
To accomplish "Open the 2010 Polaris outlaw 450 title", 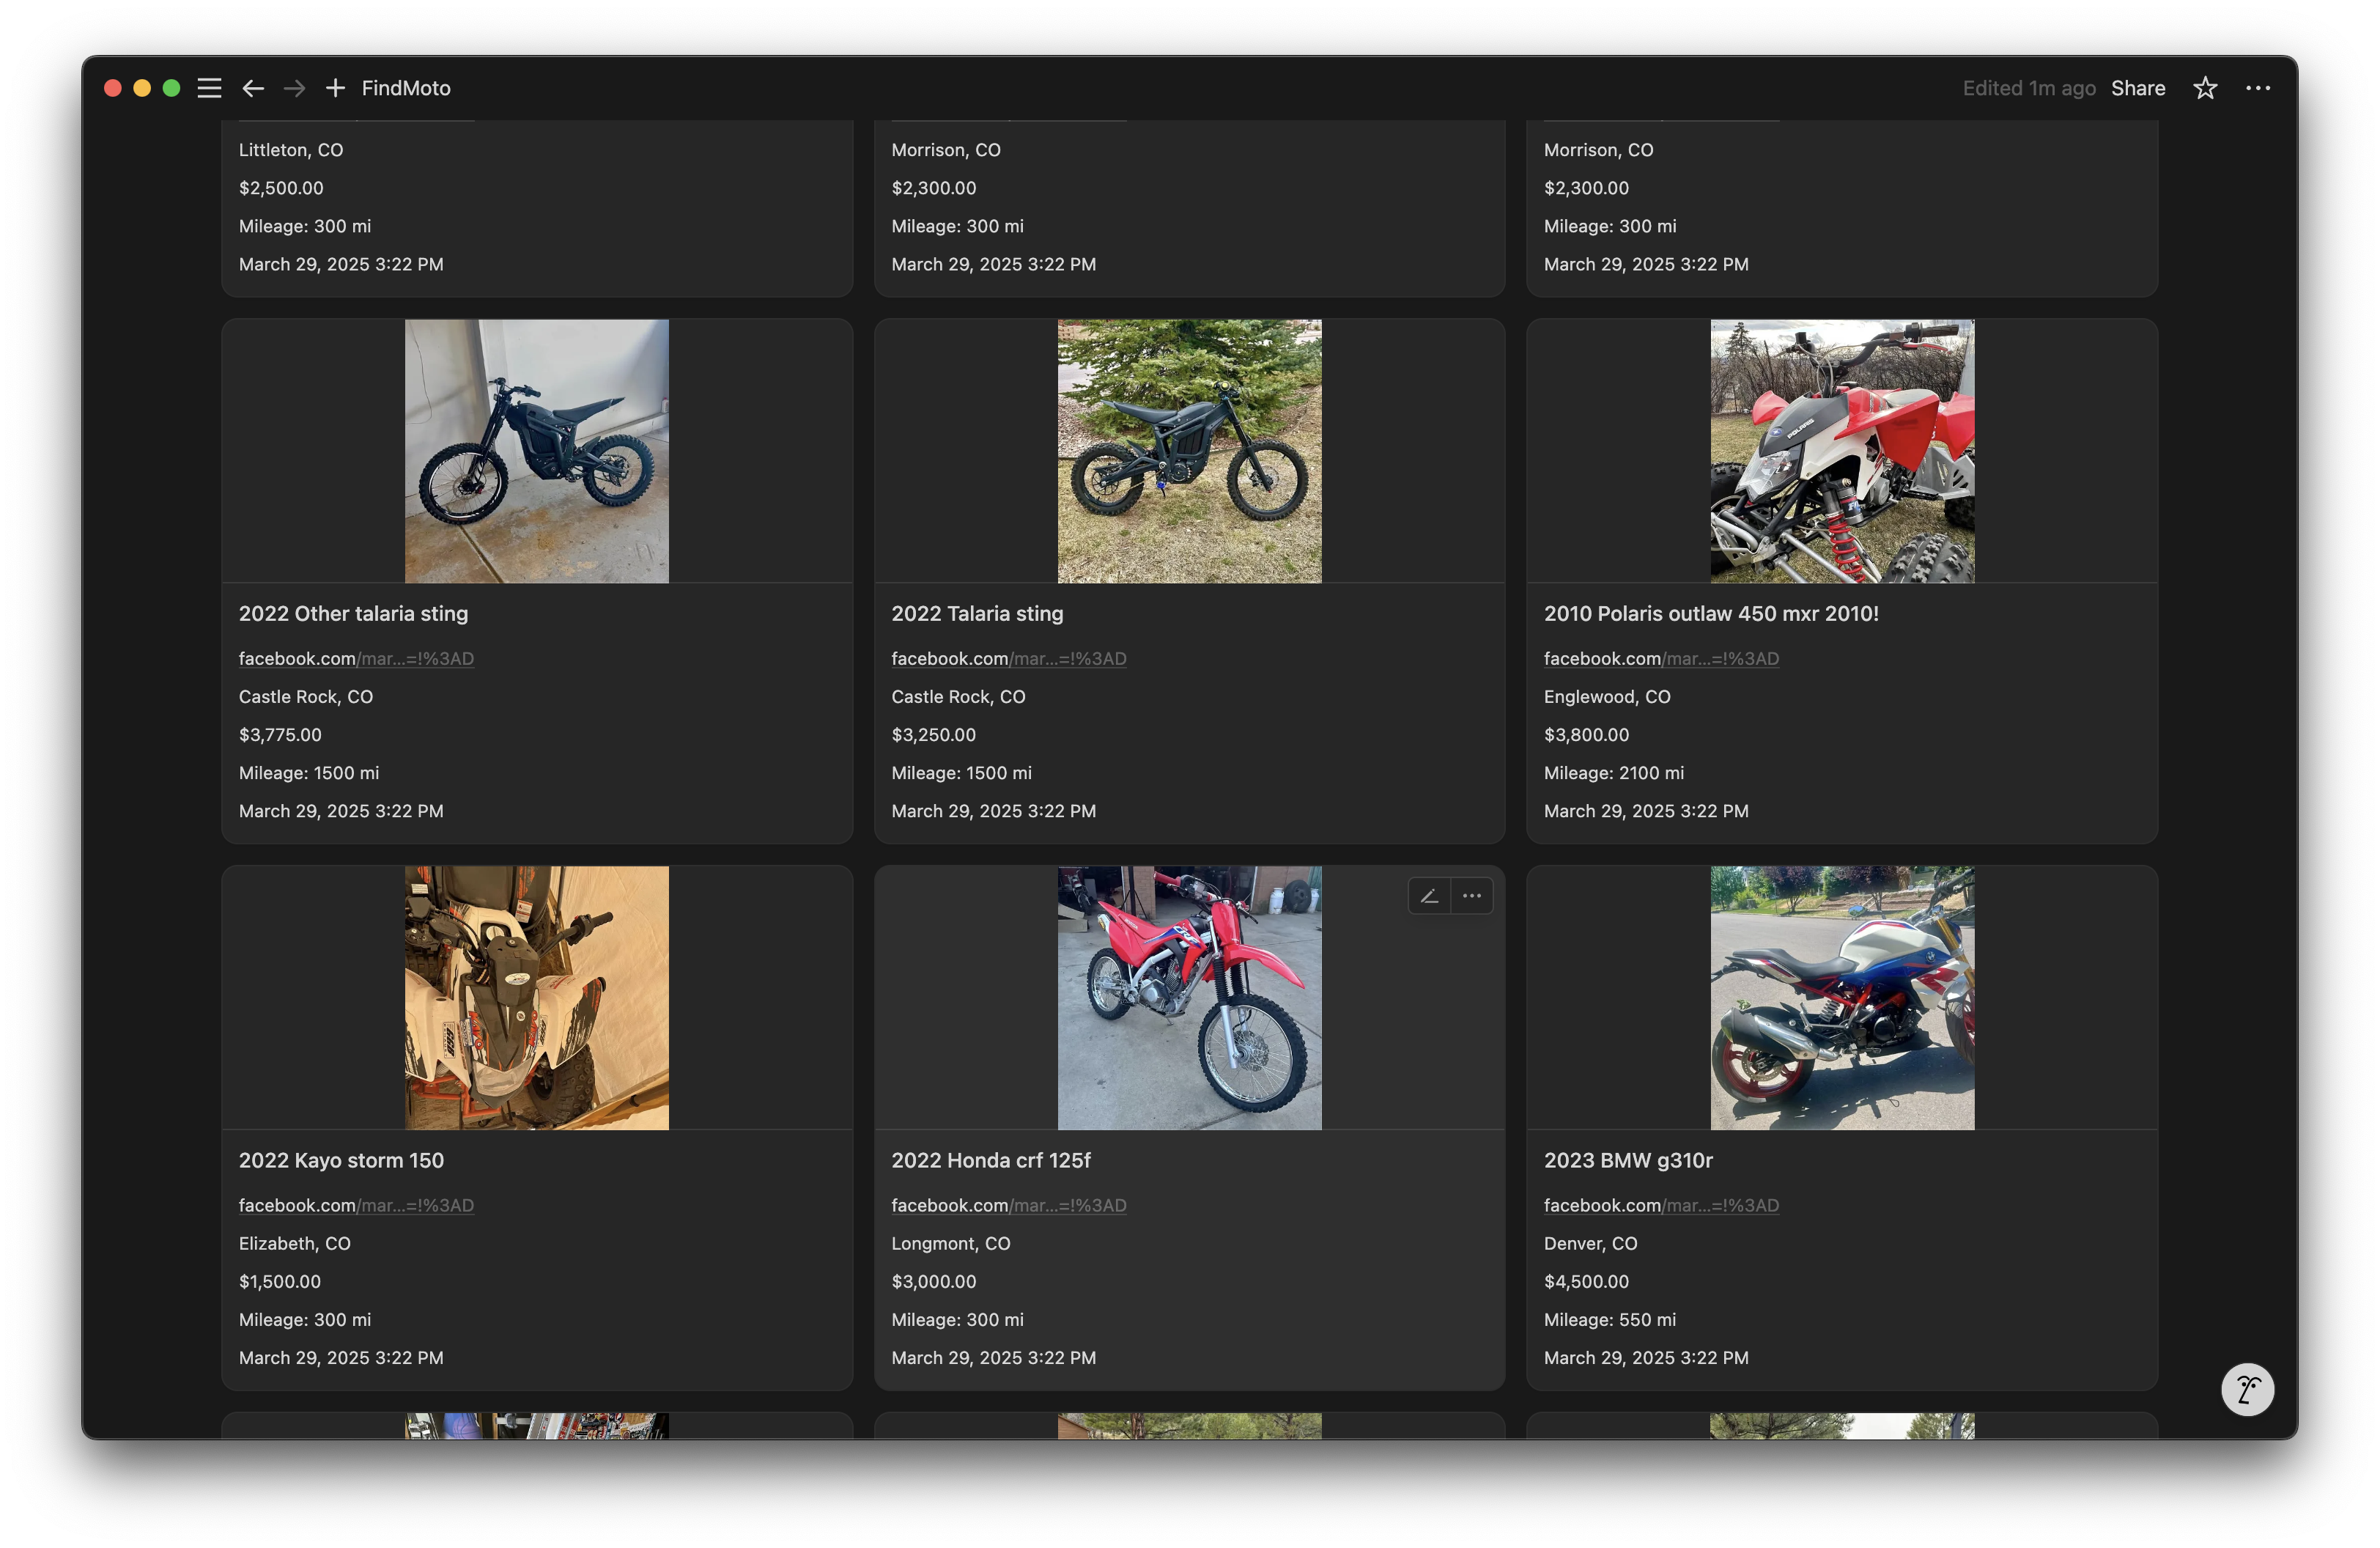I will tap(1711, 614).
